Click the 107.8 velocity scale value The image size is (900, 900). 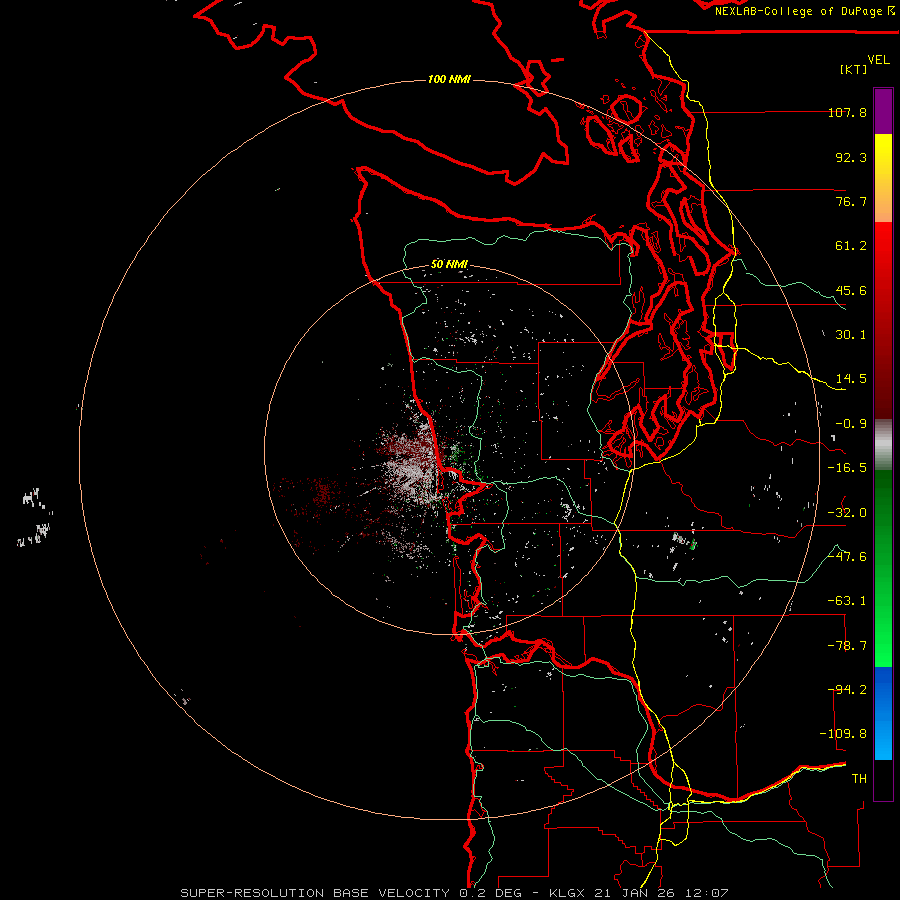pos(847,112)
